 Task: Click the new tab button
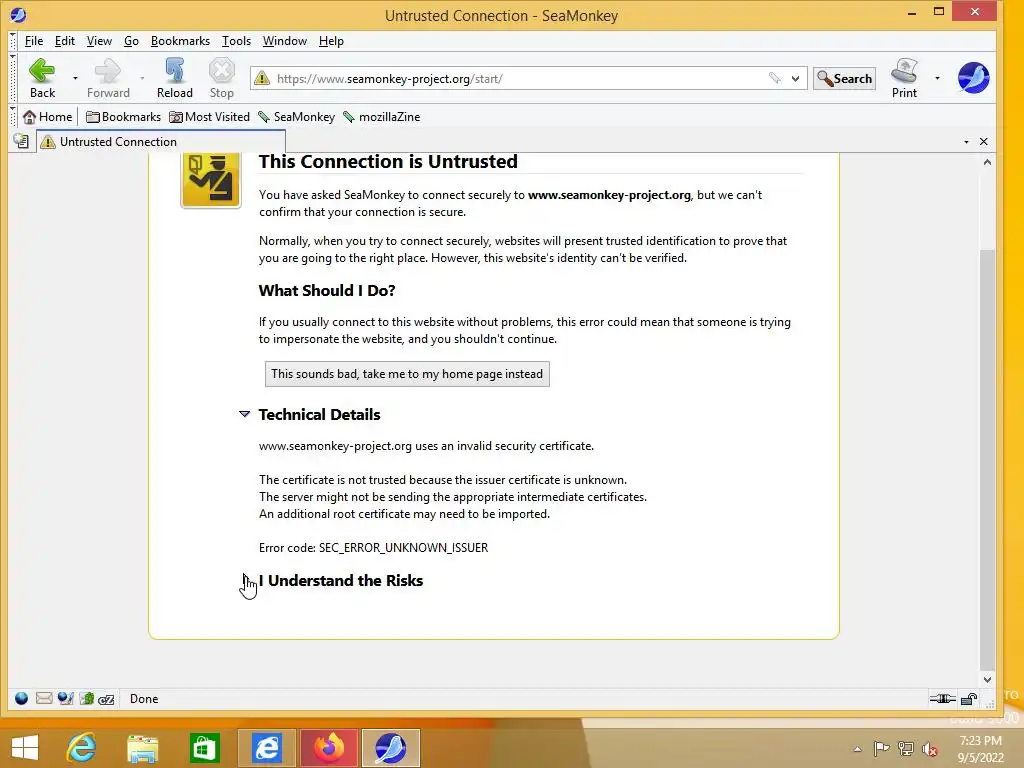click(x=21, y=141)
